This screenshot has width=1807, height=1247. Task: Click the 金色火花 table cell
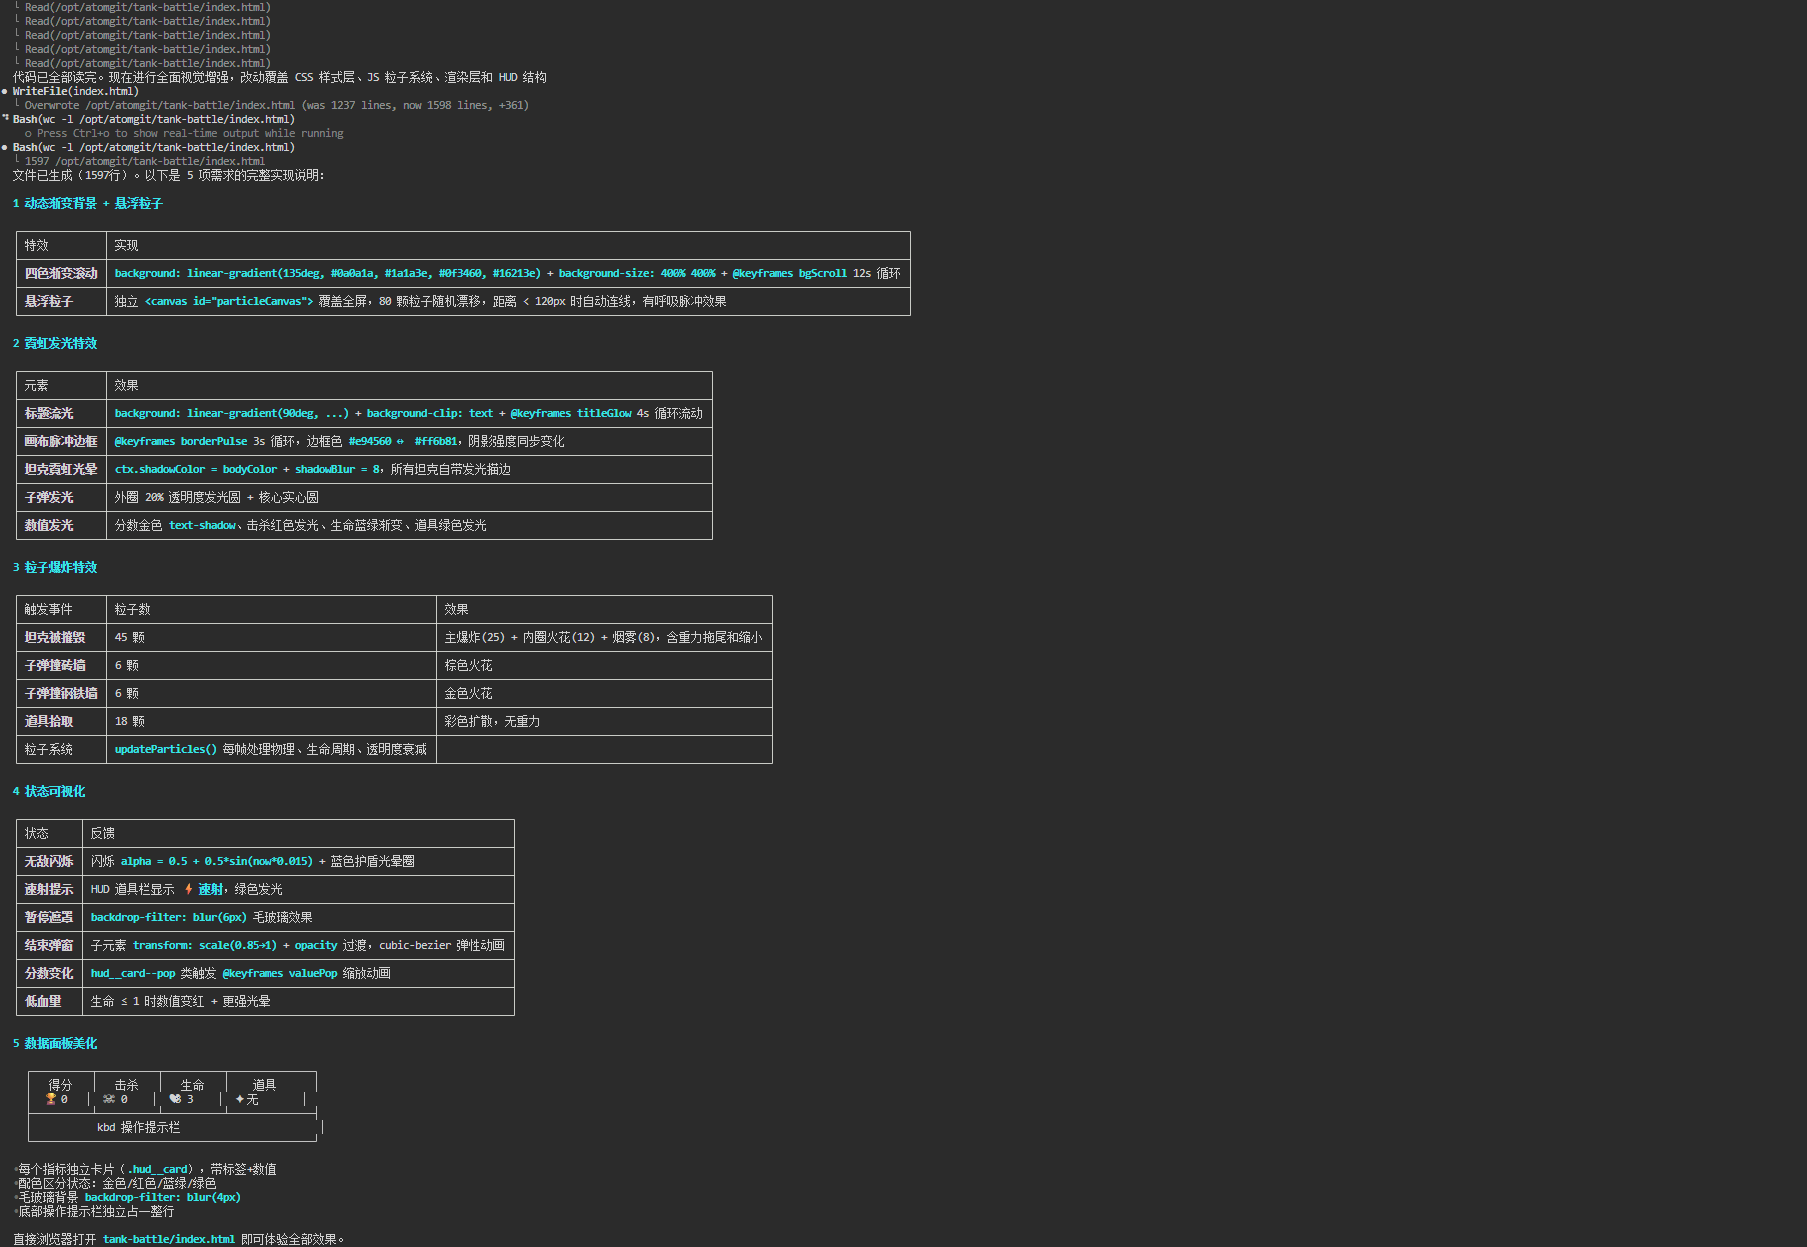(604, 693)
